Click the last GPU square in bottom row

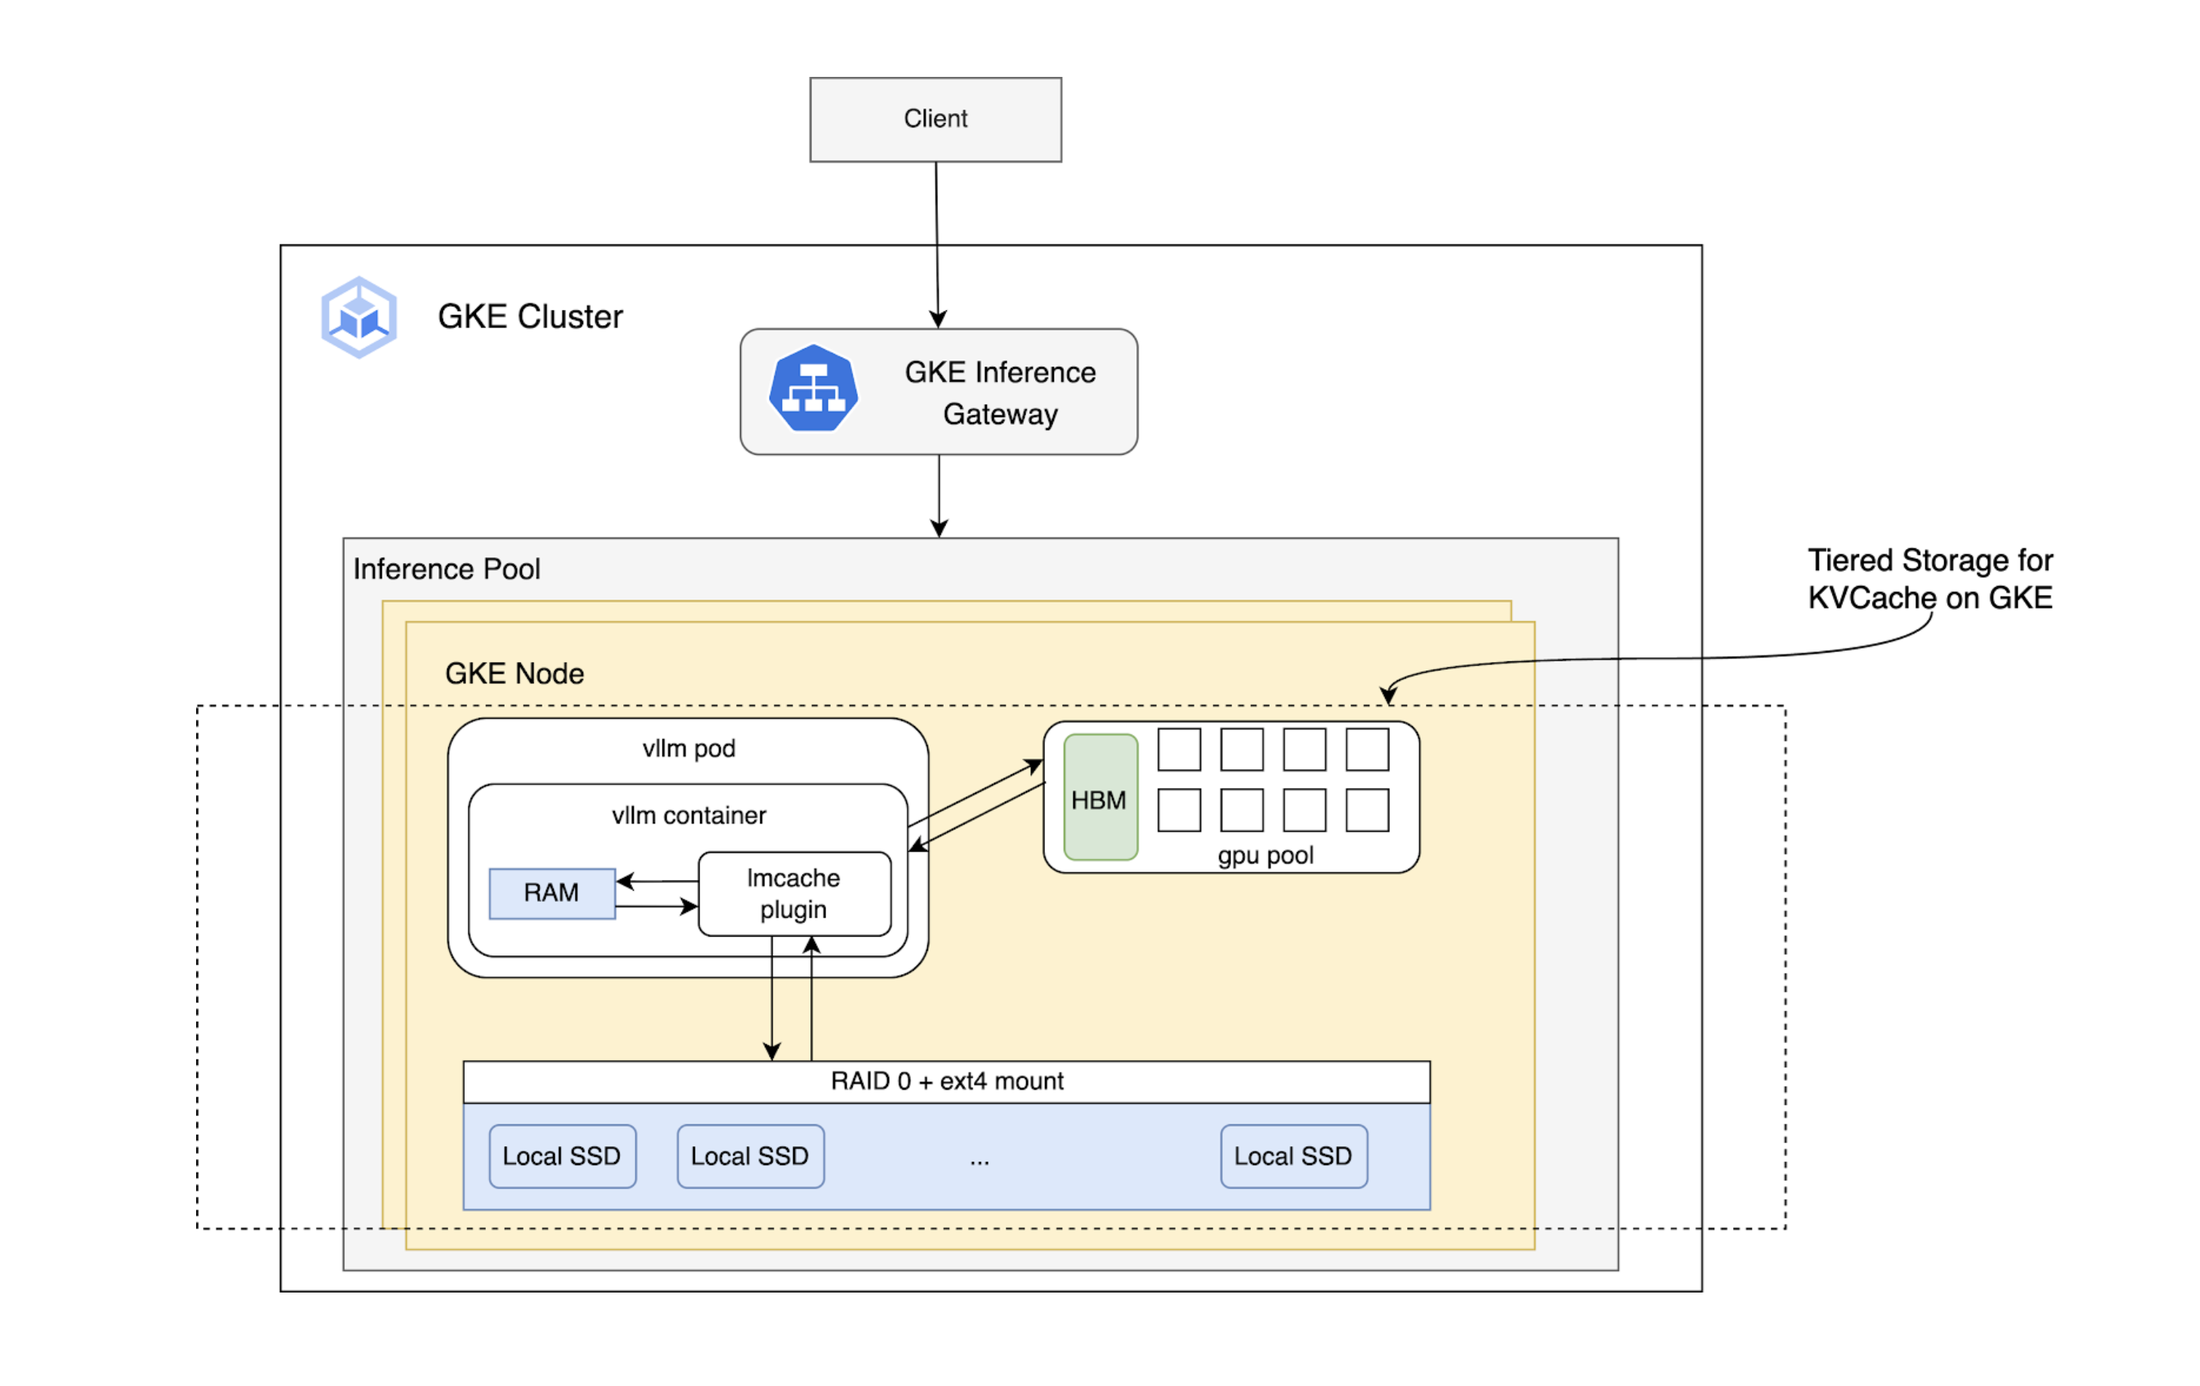coord(1368,808)
